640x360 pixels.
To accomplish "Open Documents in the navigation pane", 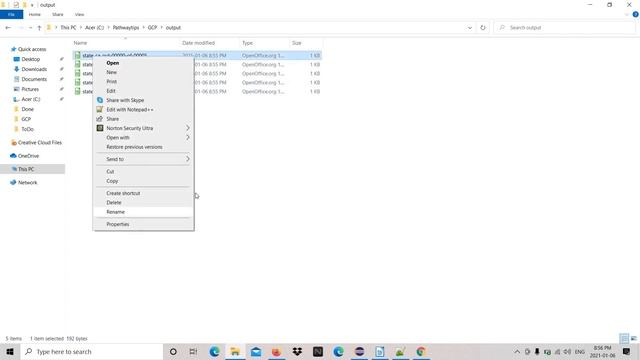I will tap(34, 79).
